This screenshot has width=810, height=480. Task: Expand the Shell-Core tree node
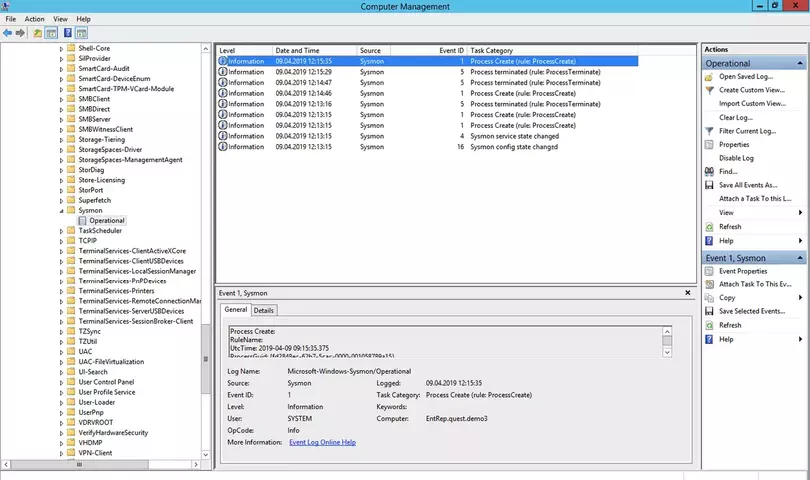[61, 49]
